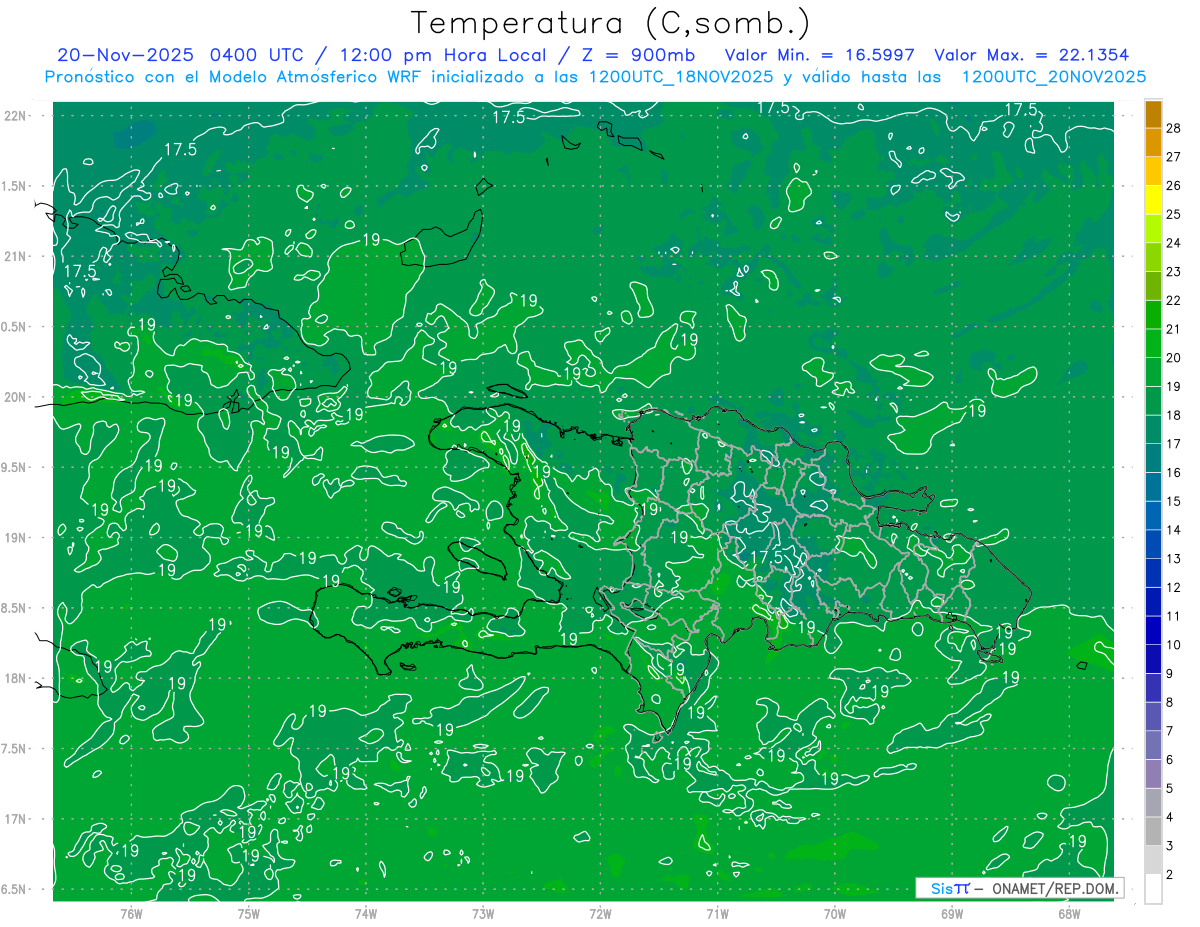
Task: Click the '75W' longitude axis label
Action: 248,913
